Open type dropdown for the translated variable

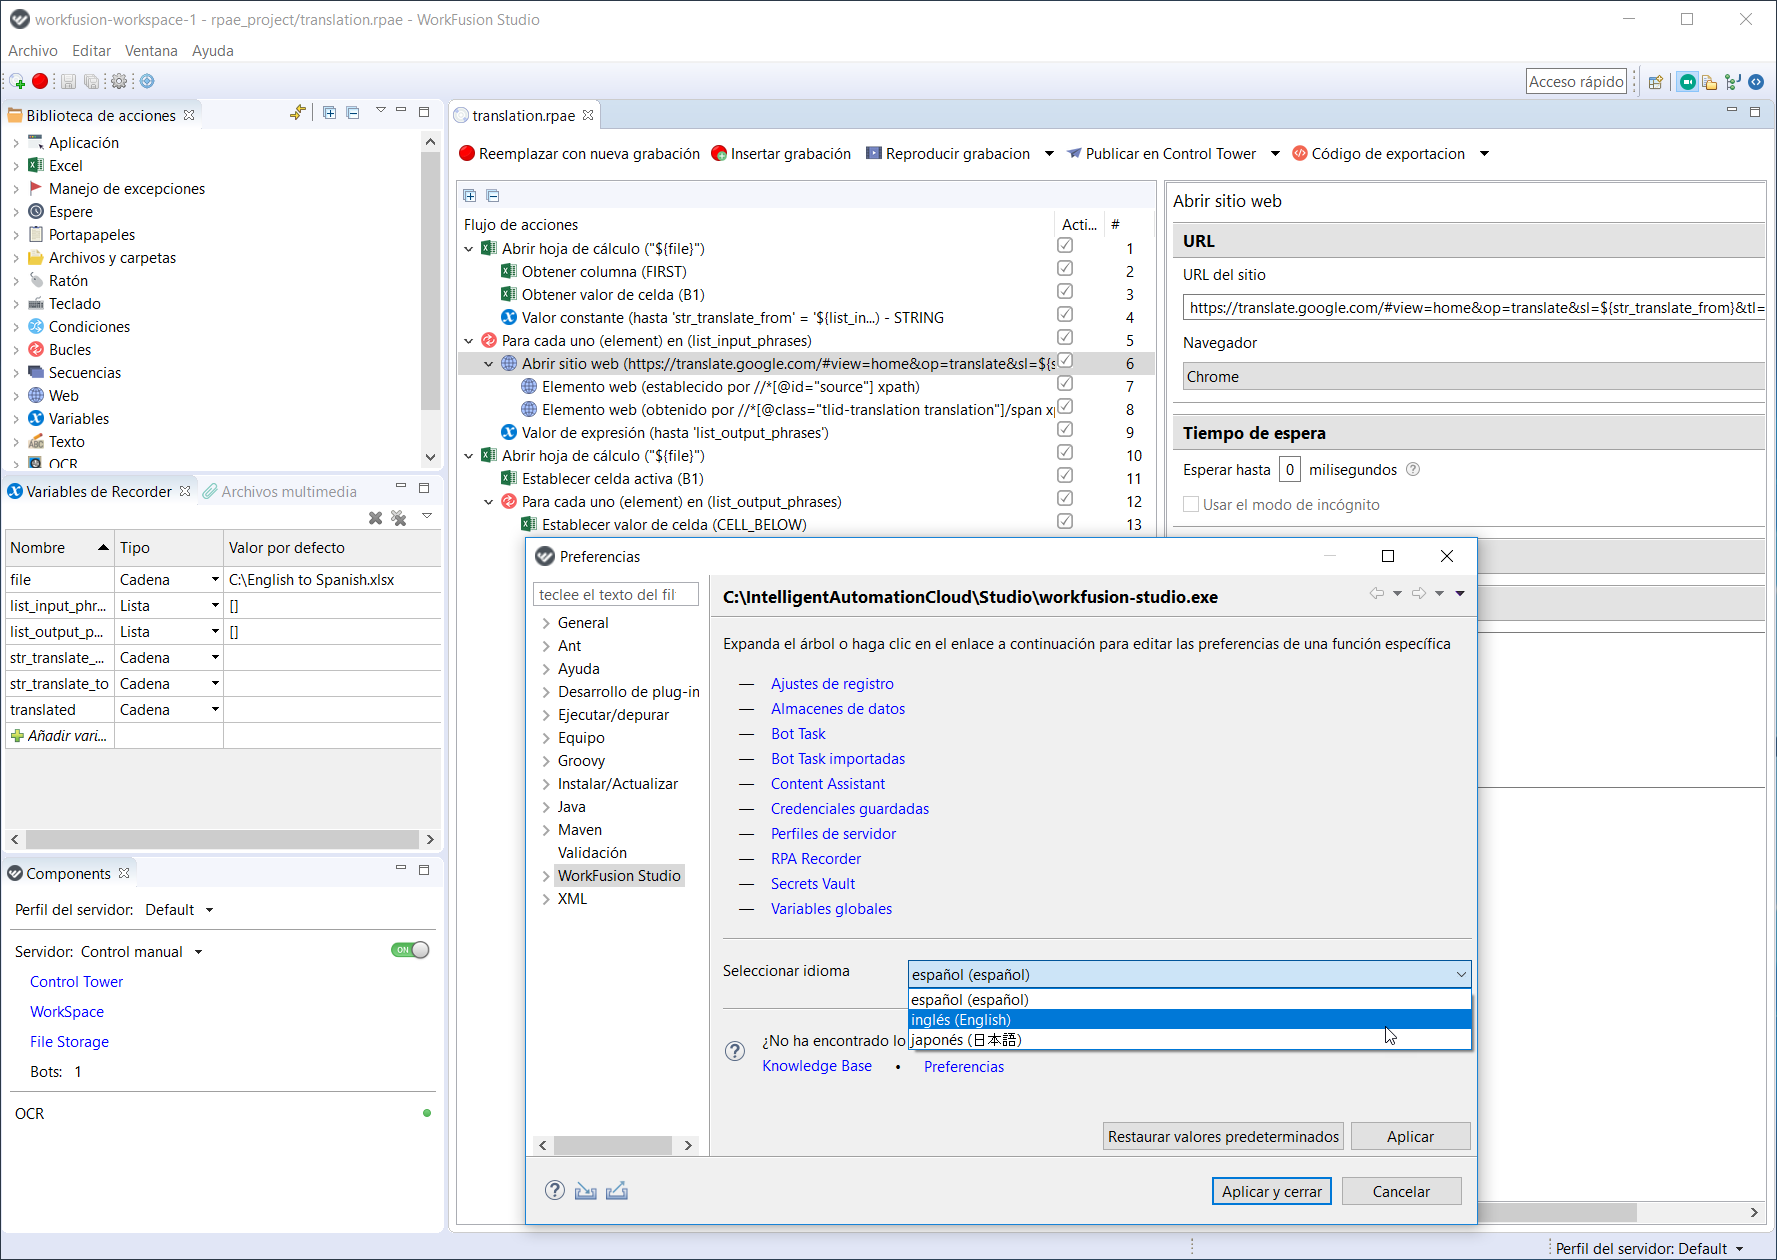tap(215, 710)
